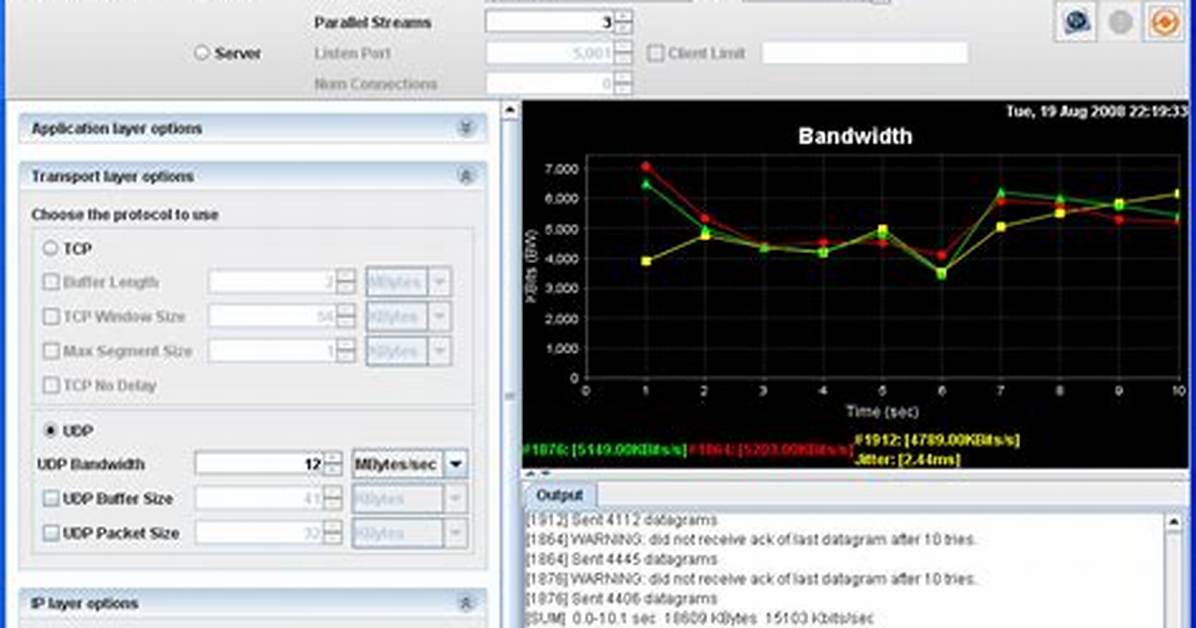Viewport: 1196px width, 628px height.
Task: Open the UDP Buffer Size unit dropdown
Action: pyautogui.click(x=455, y=499)
